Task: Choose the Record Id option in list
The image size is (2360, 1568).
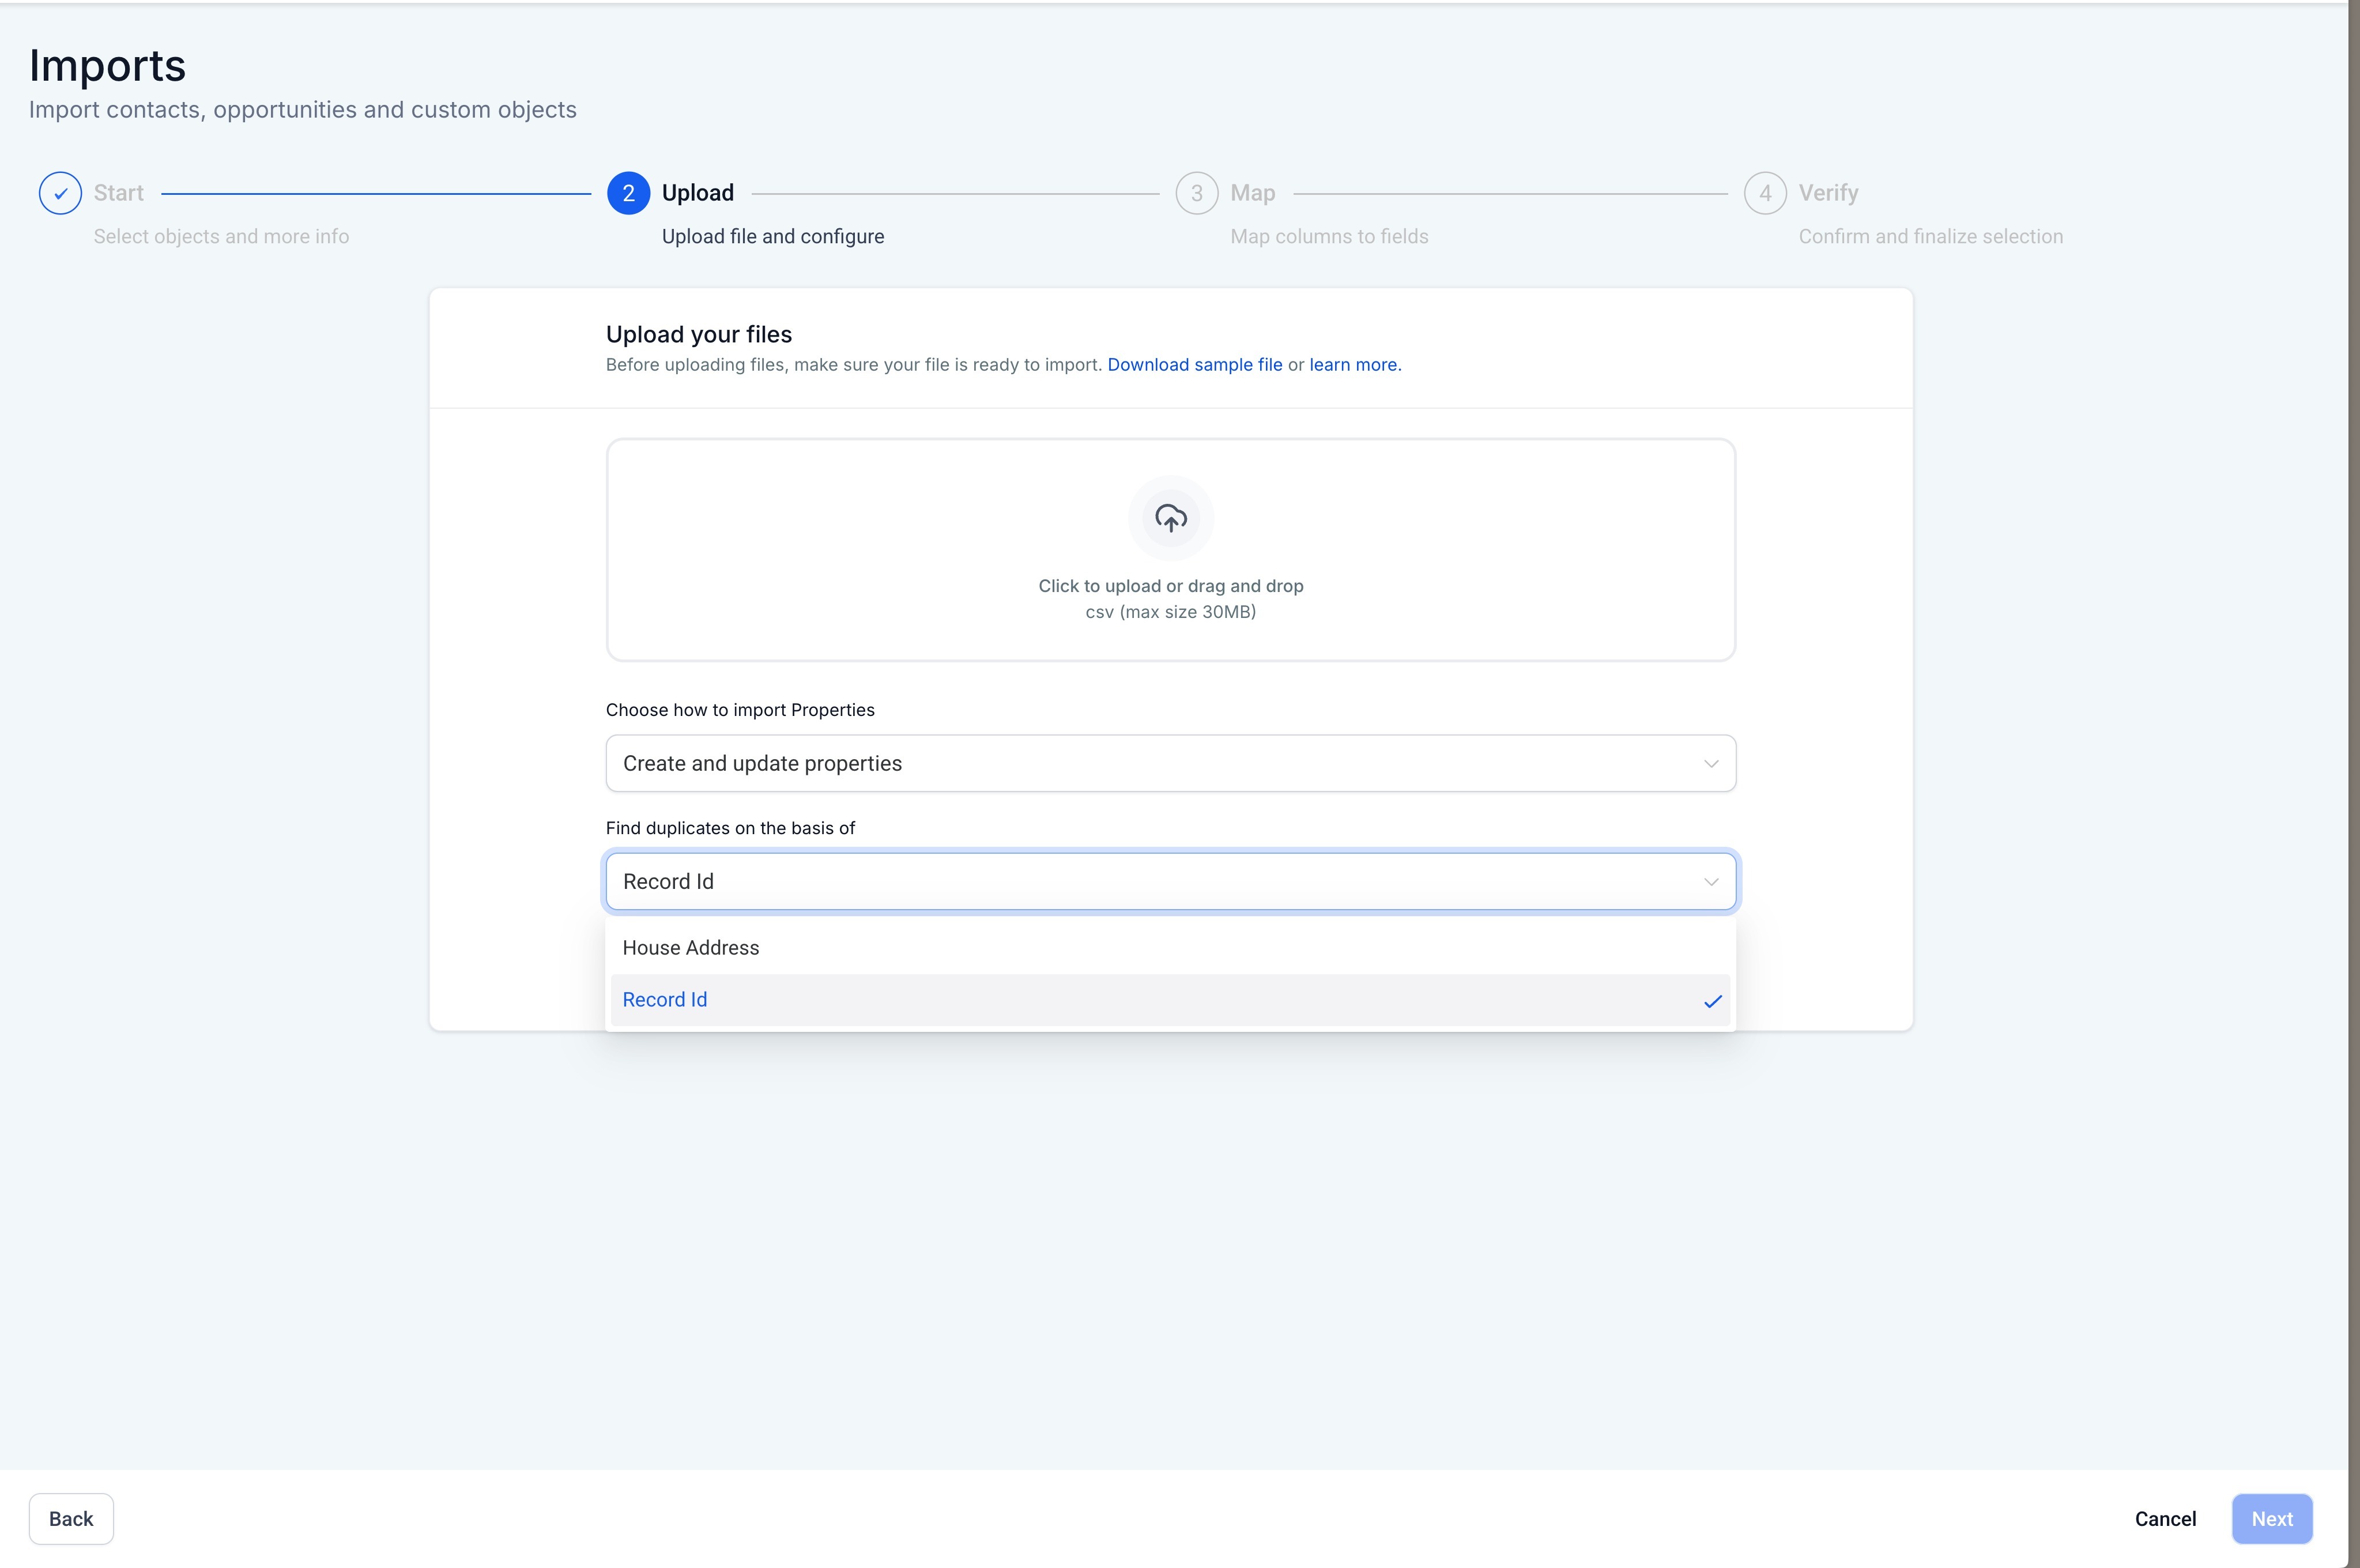Action: point(665,1000)
